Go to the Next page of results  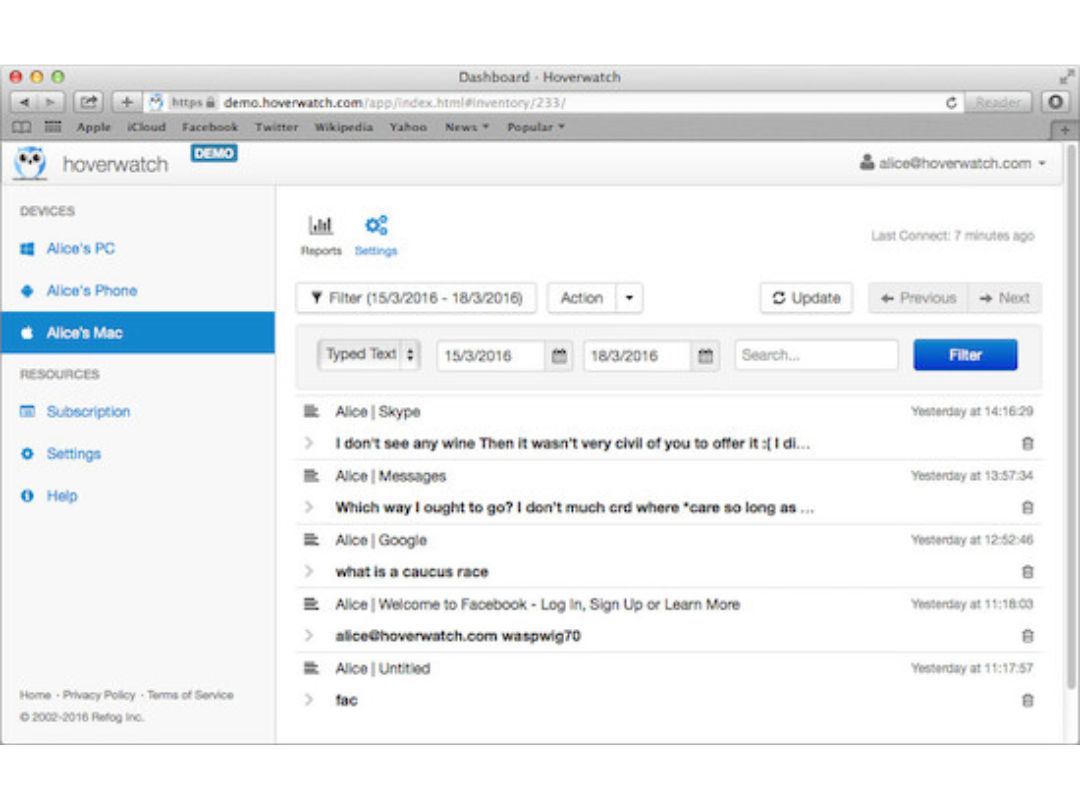(x=1004, y=298)
